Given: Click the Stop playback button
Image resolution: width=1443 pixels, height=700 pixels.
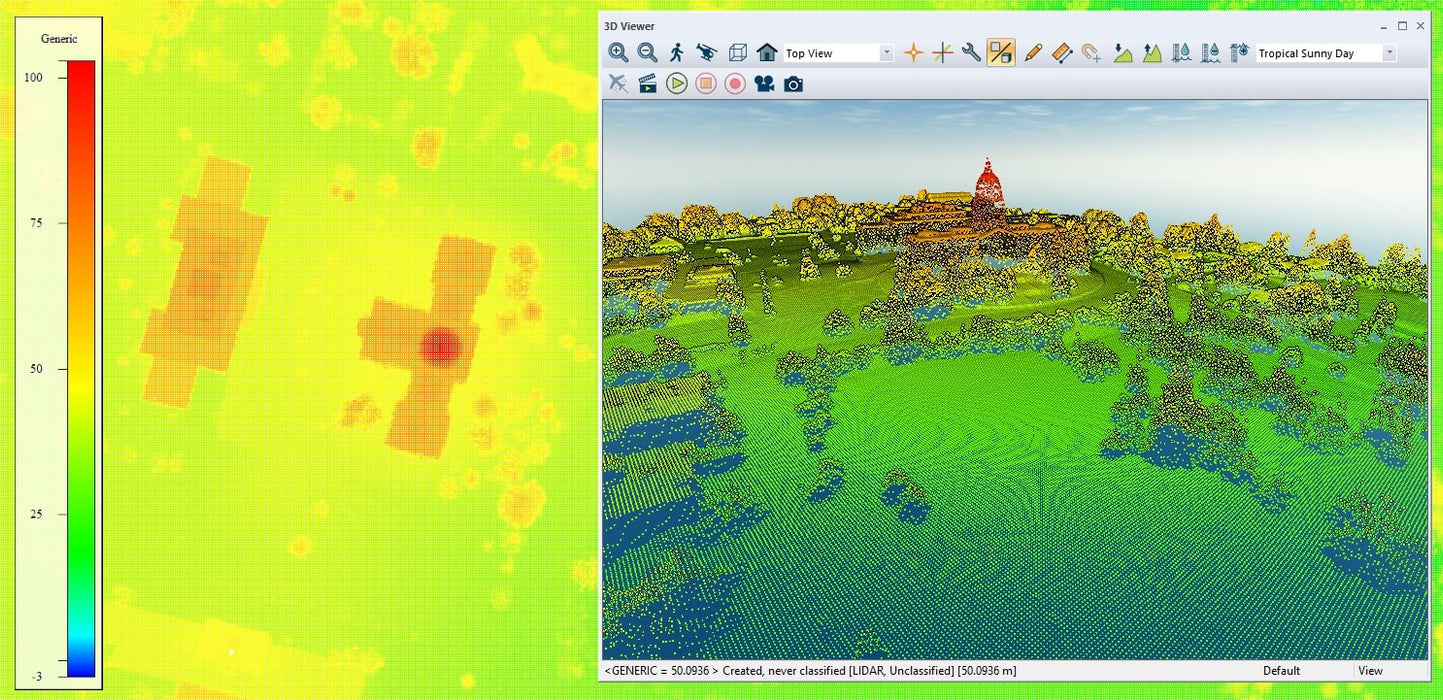Looking at the screenshot, I should (706, 84).
